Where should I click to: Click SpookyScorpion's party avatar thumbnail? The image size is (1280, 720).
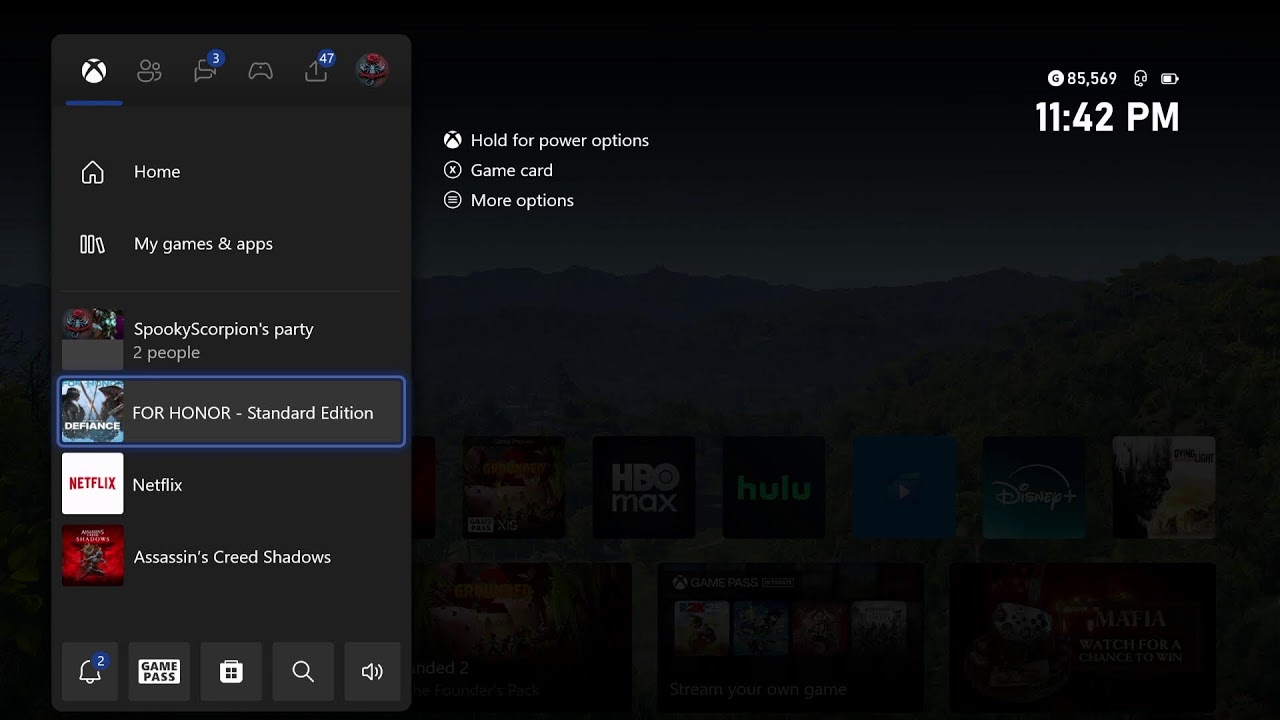tap(93, 339)
